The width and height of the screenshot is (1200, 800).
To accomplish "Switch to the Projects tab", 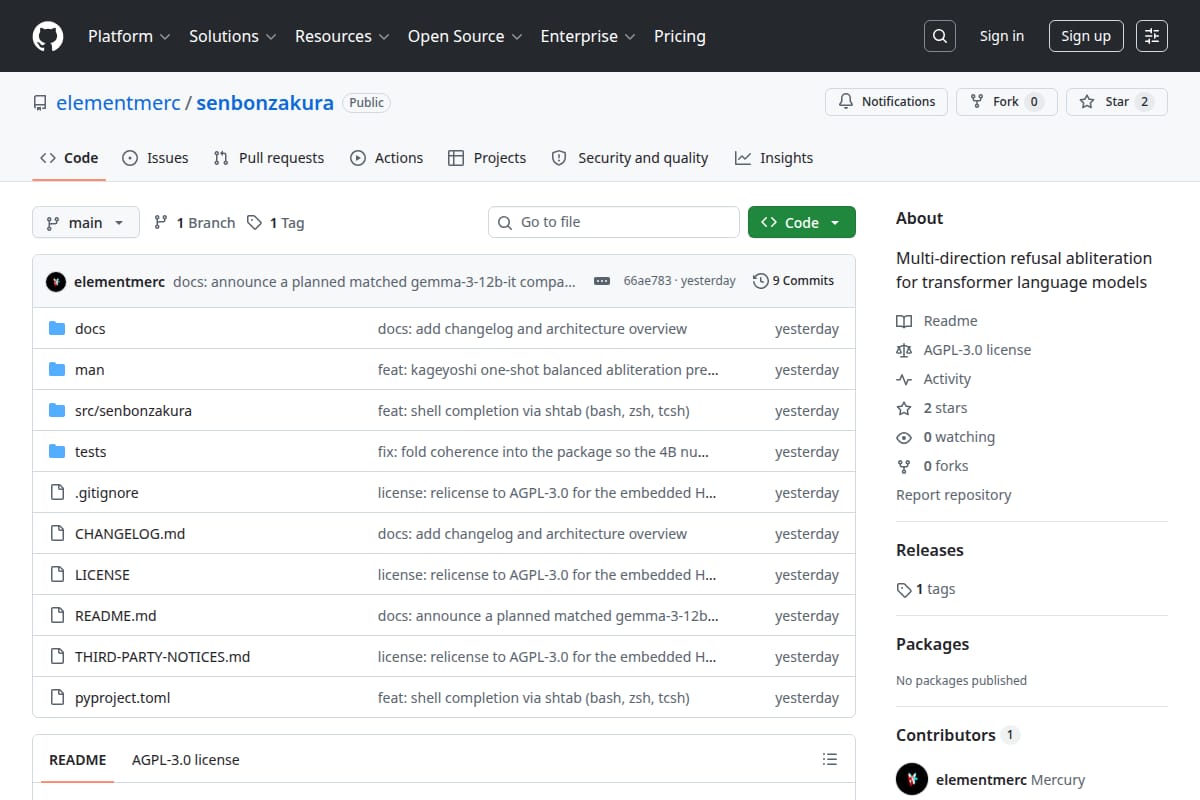I will (x=487, y=158).
